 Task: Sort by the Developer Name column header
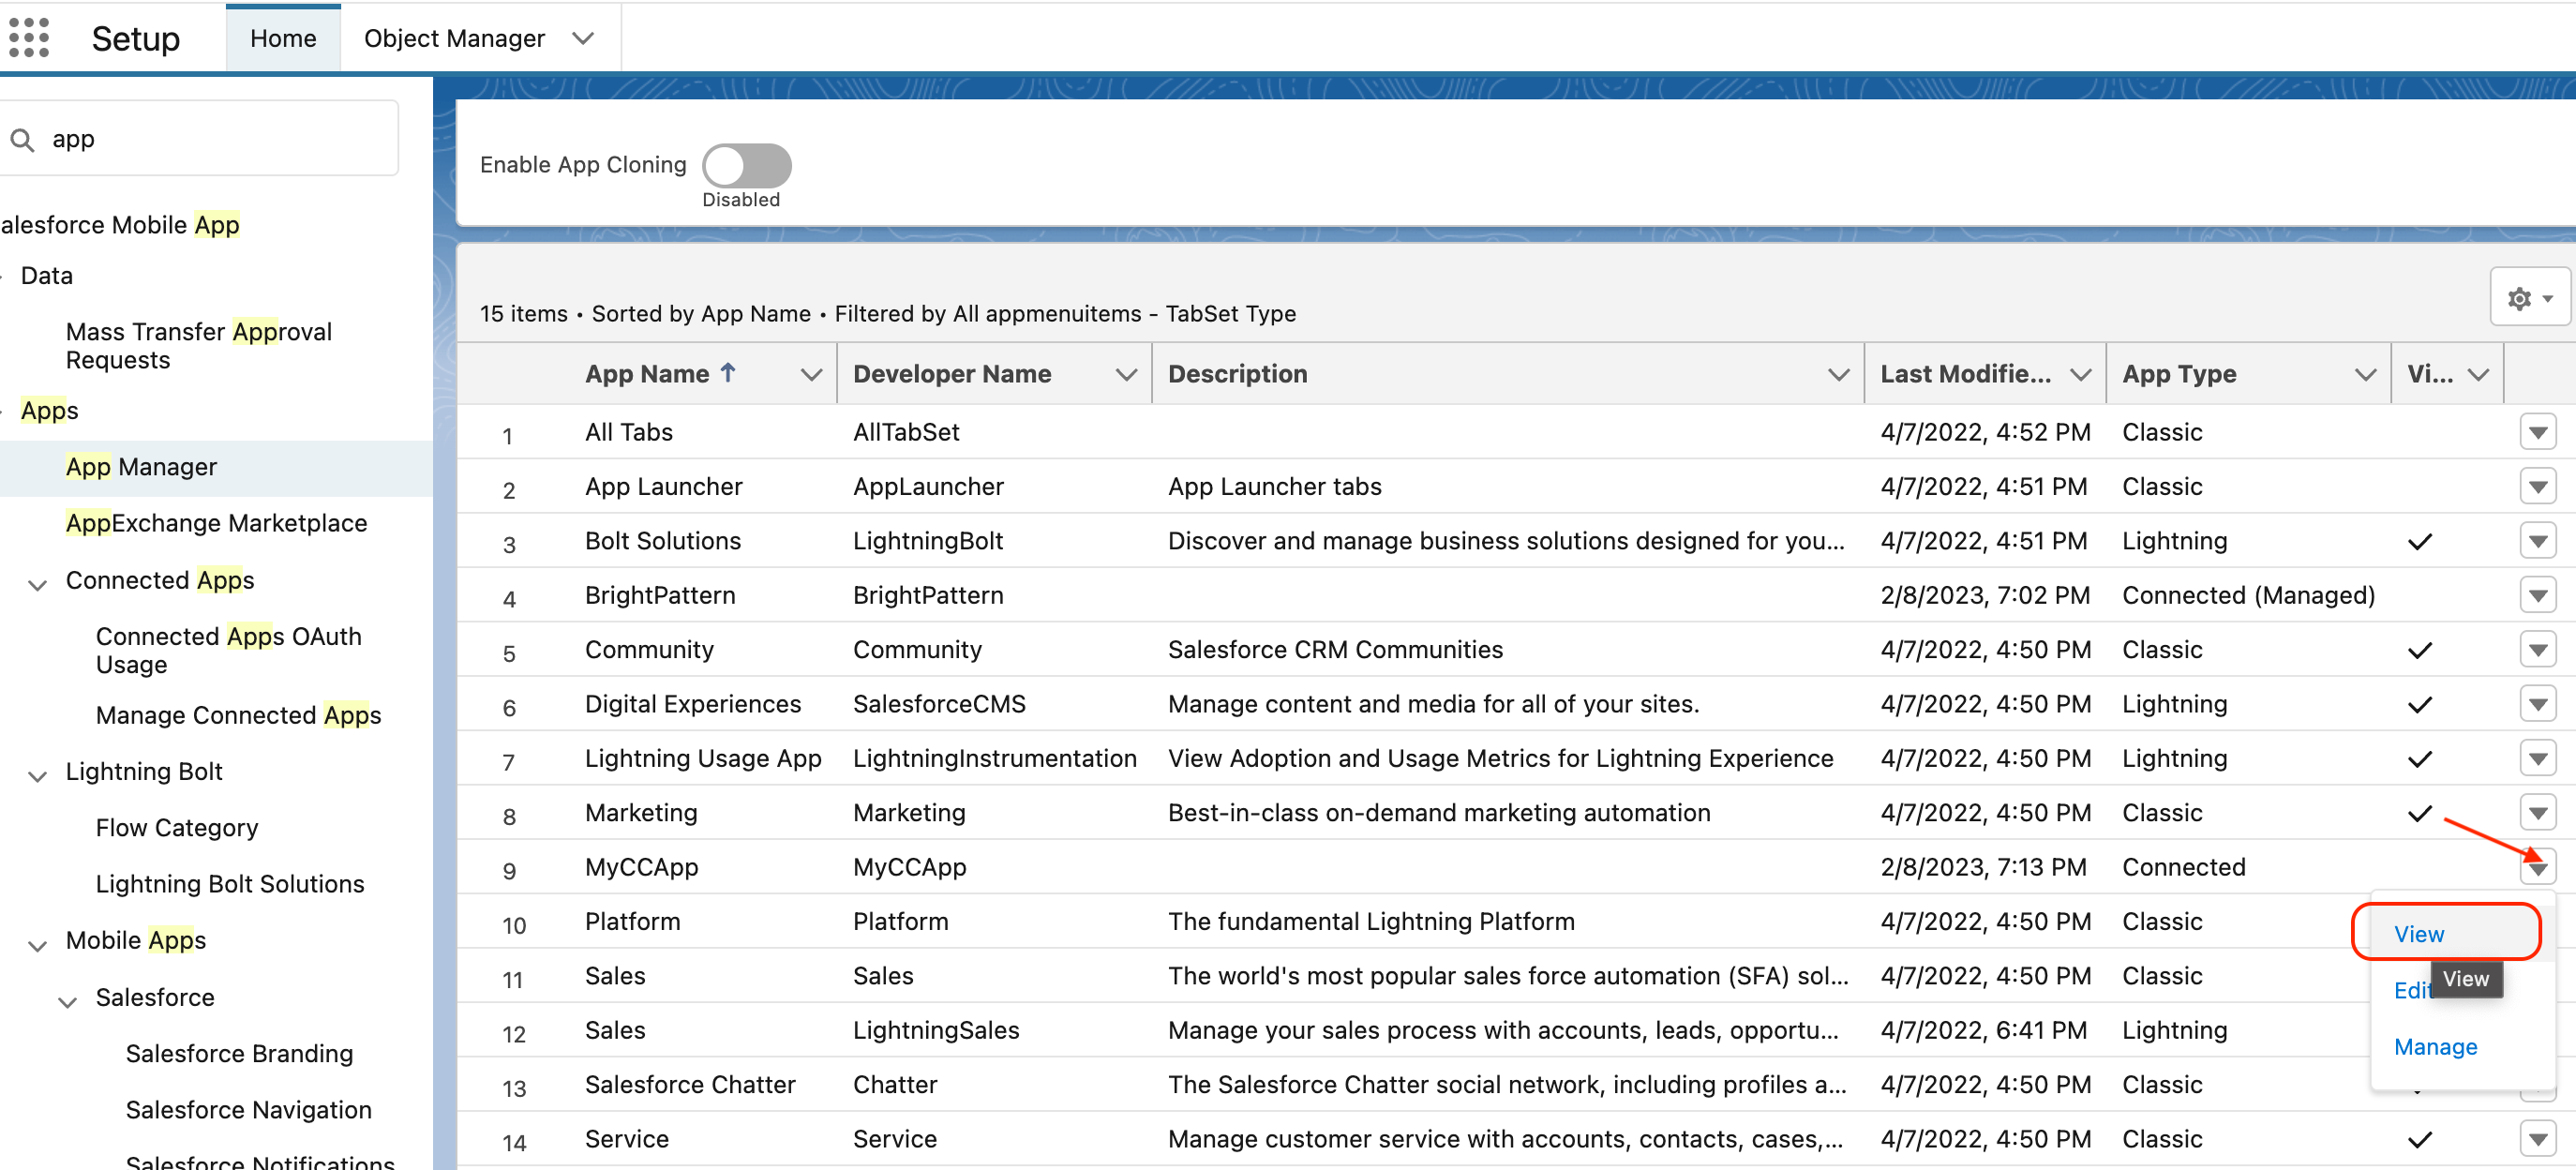951,374
